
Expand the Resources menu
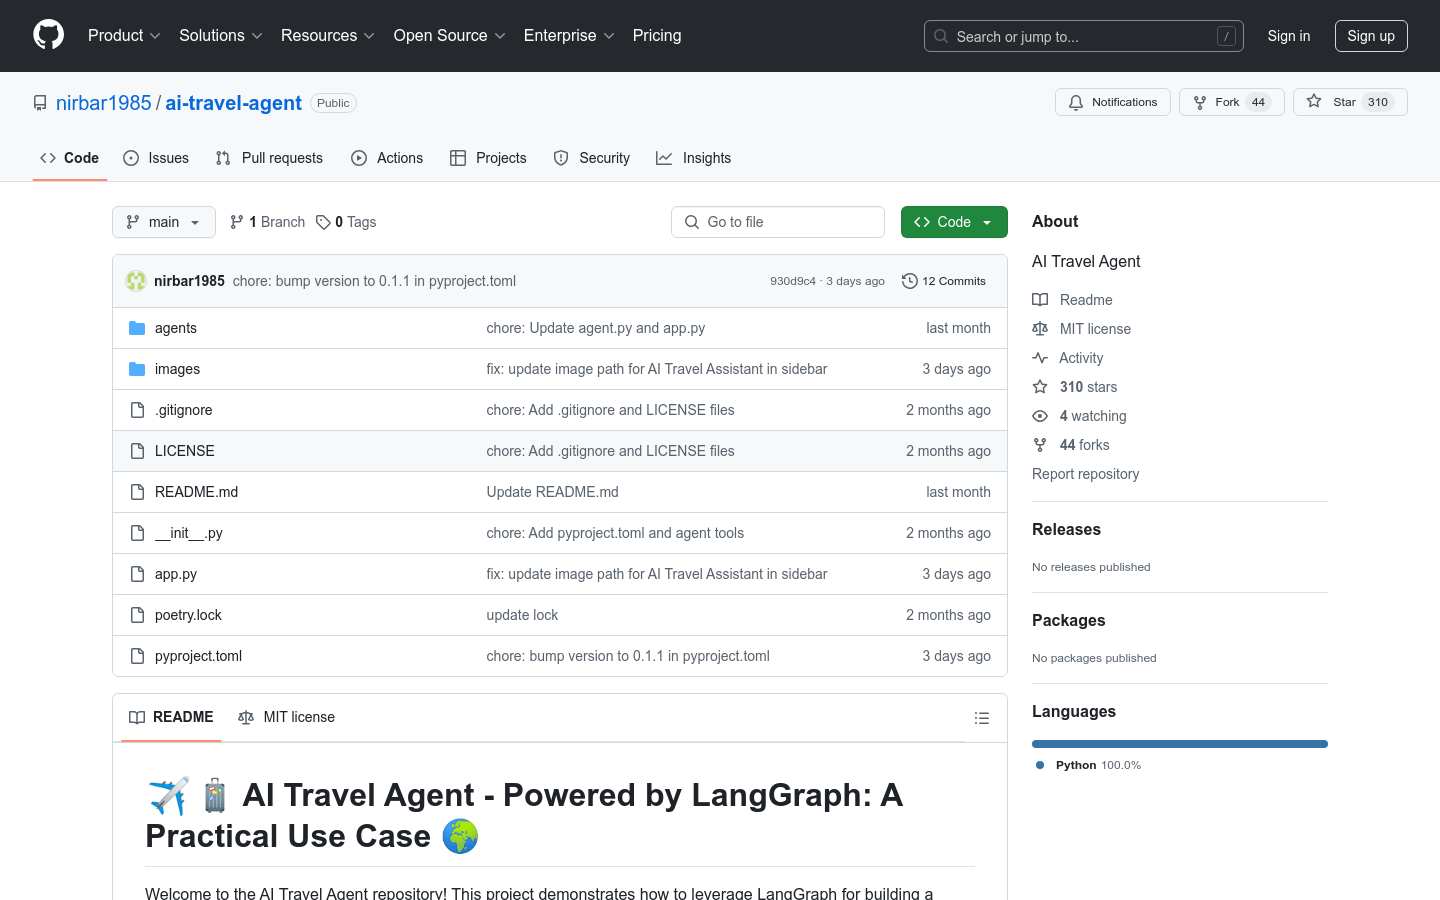(327, 36)
